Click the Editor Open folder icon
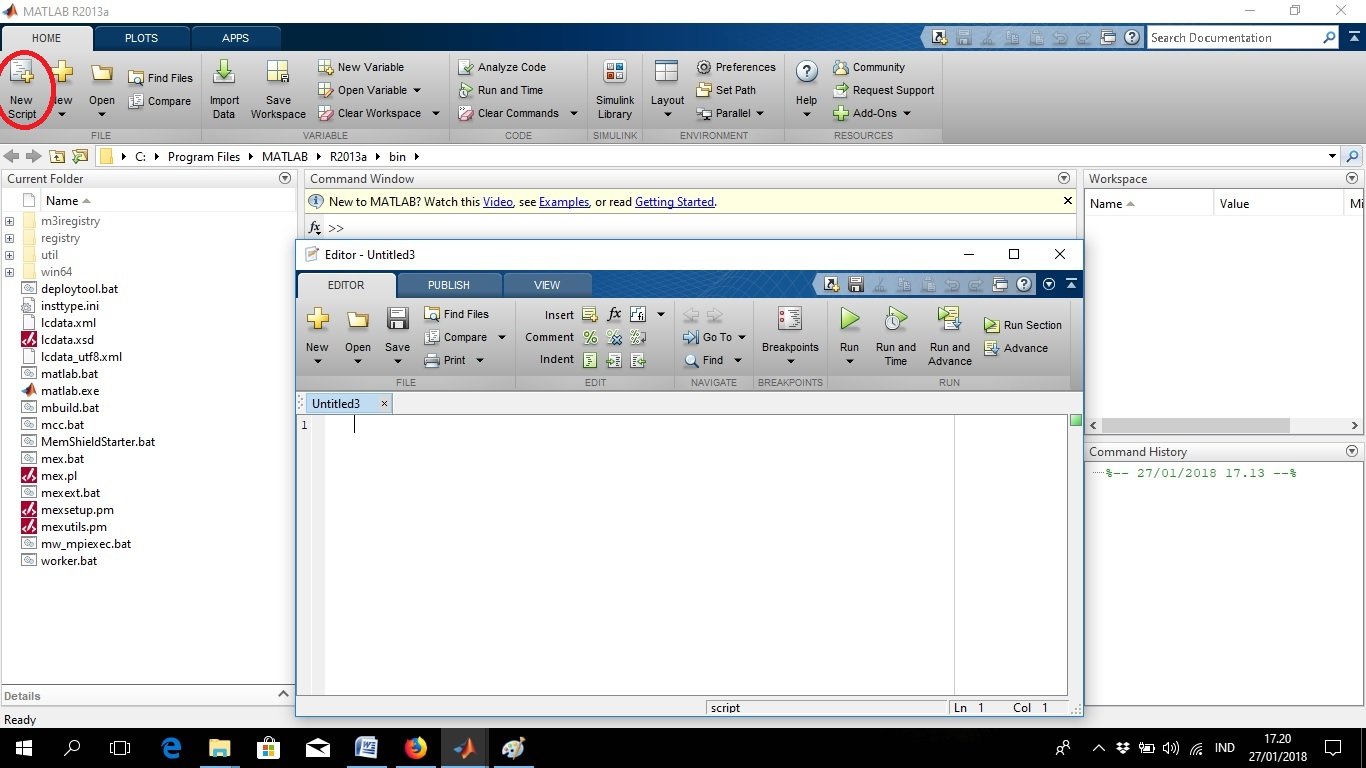 358,320
